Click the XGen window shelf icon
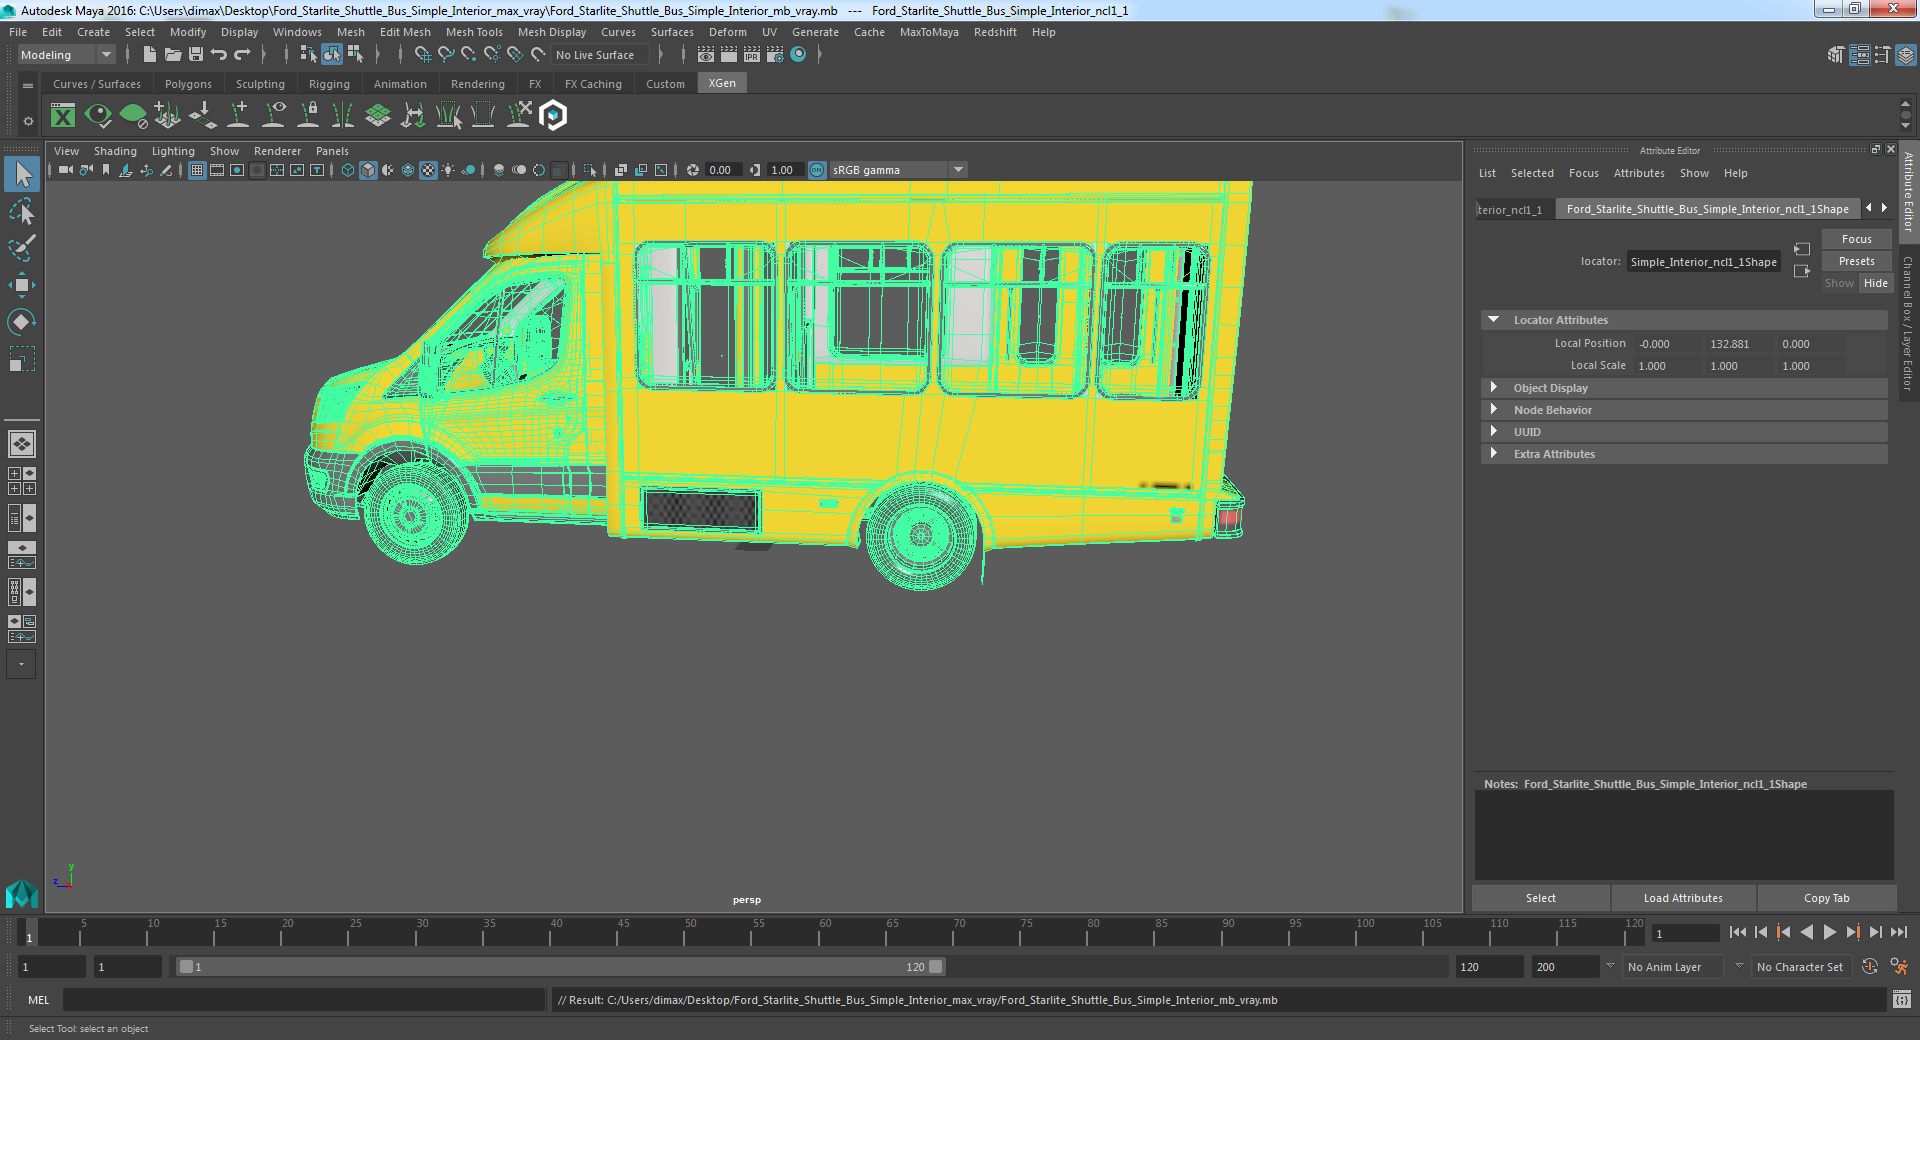Image resolution: width=1920 pixels, height=1158 pixels. click(x=63, y=116)
